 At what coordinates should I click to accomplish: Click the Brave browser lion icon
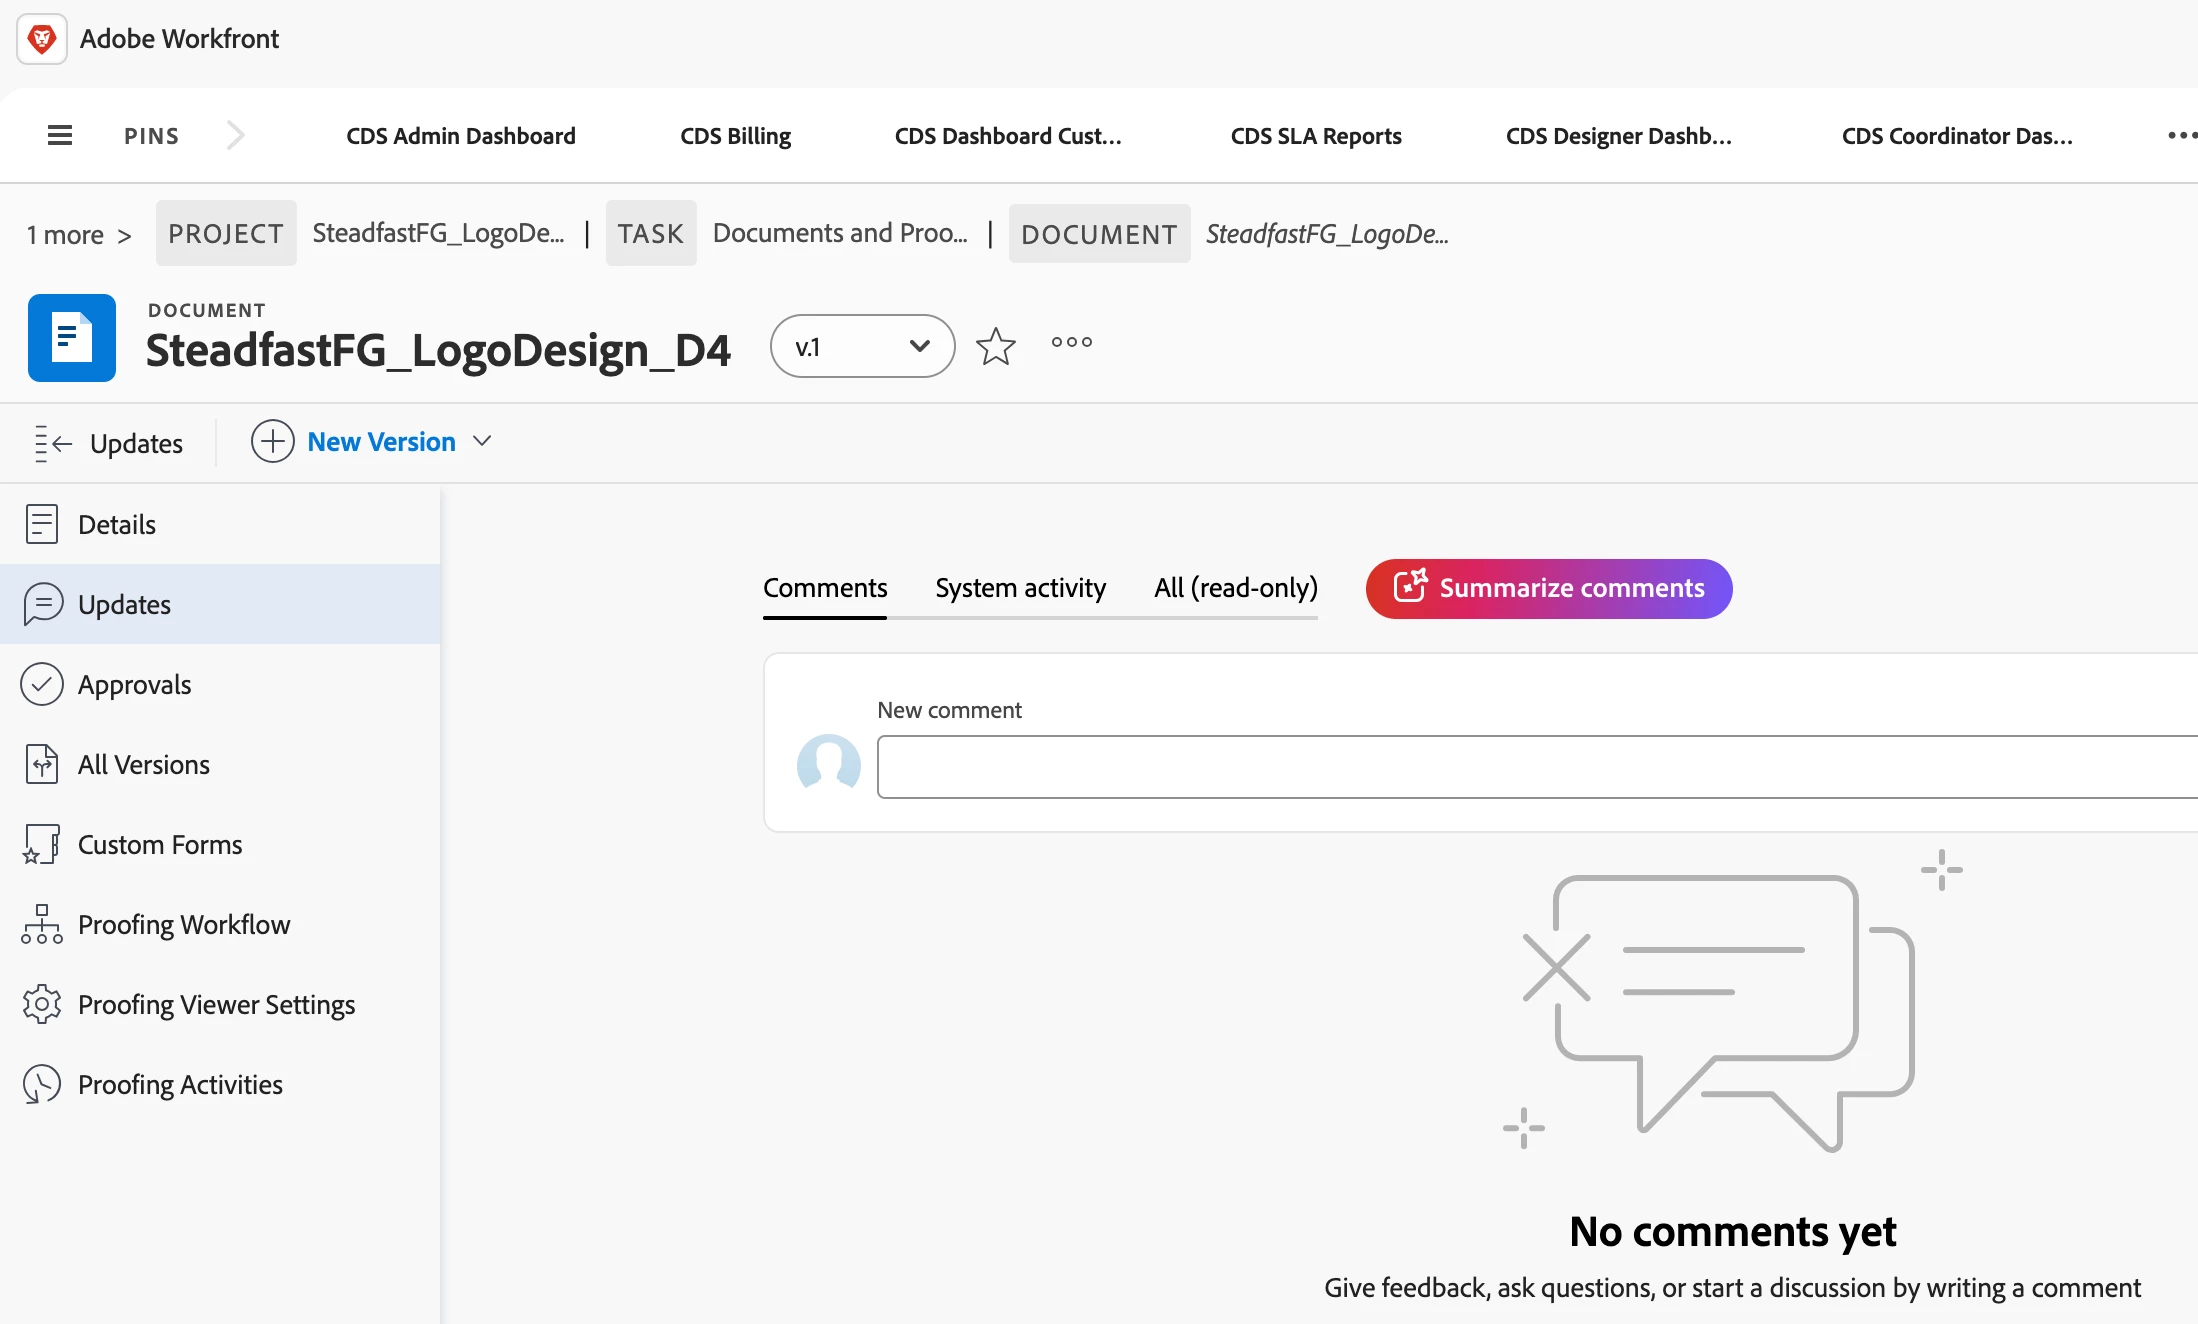click(x=42, y=39)
